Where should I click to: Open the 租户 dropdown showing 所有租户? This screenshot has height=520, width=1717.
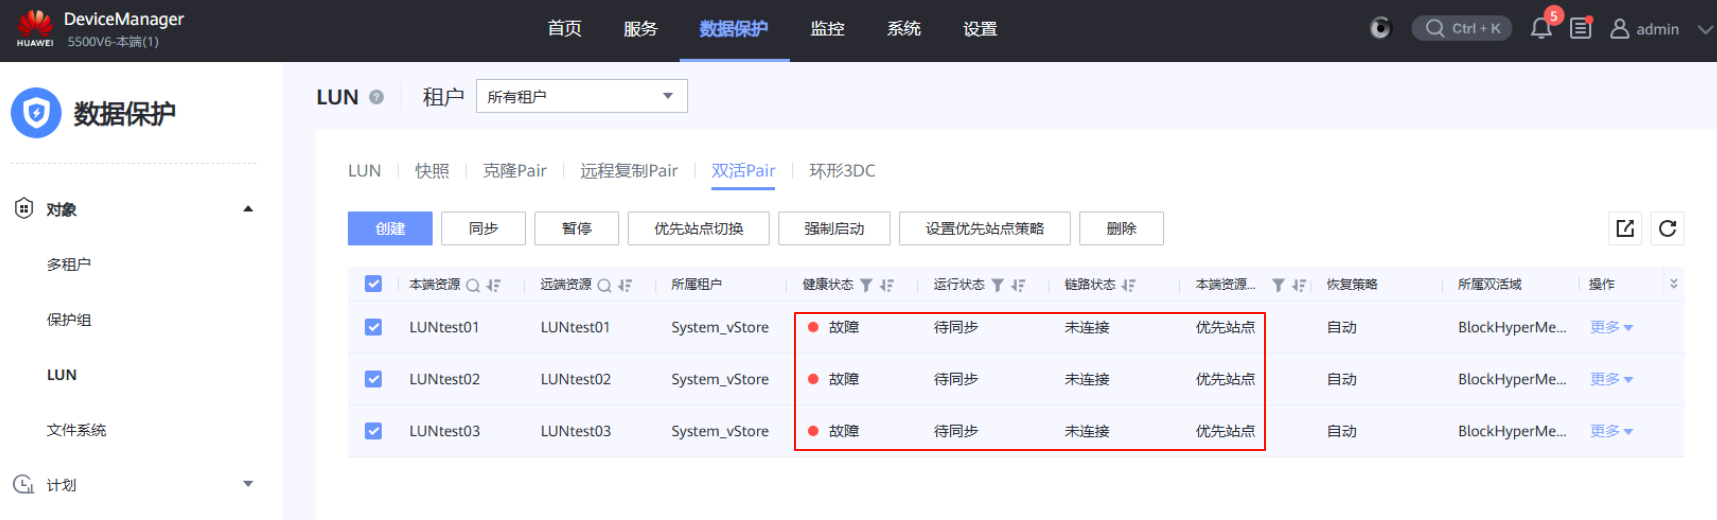click(x=581, y=96)
